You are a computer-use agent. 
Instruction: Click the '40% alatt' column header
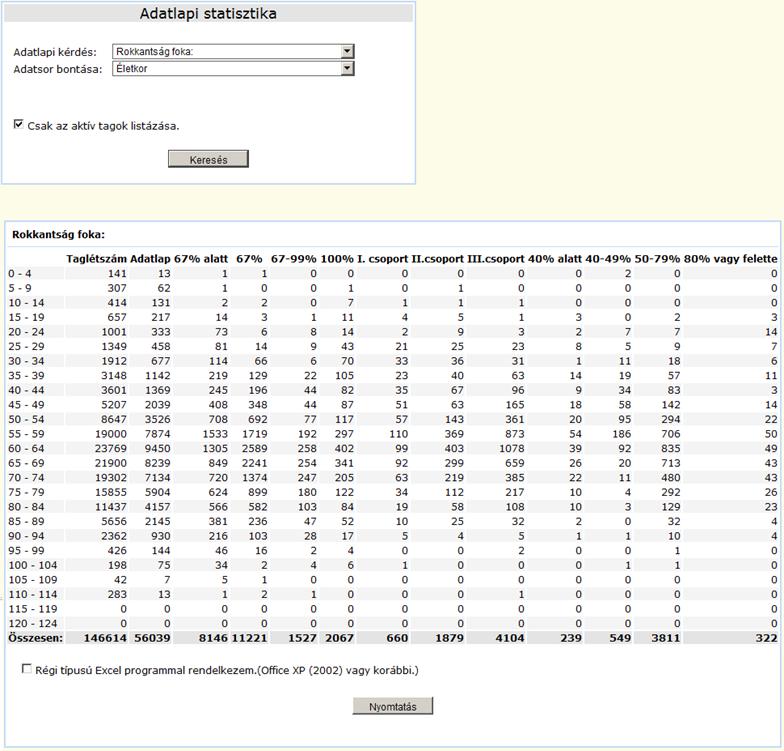554,259
